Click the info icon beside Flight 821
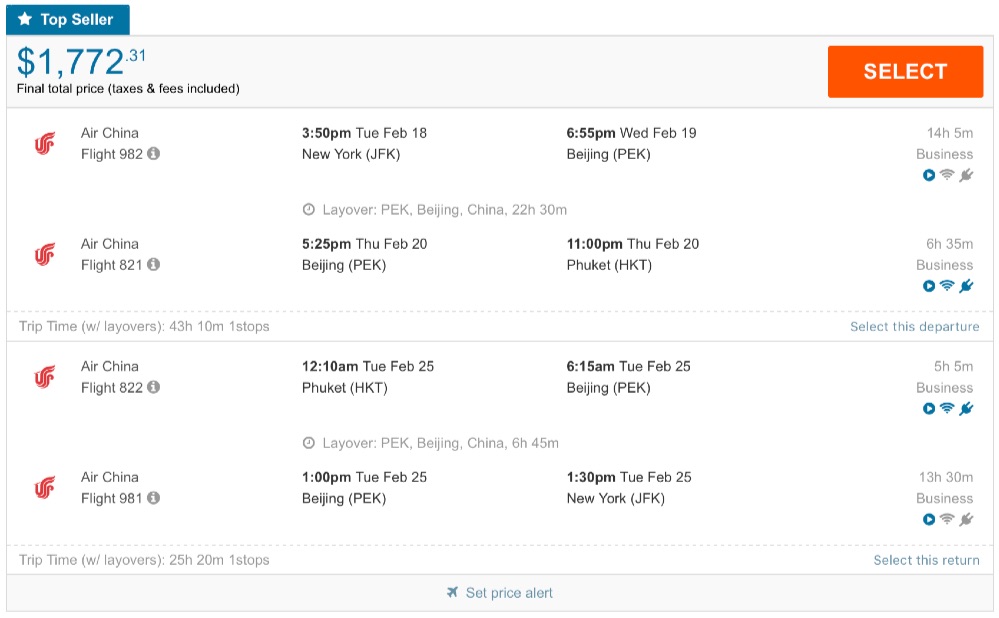Image resolution: width=999 pixels, height=618 pixels. [x=154, y=265]
